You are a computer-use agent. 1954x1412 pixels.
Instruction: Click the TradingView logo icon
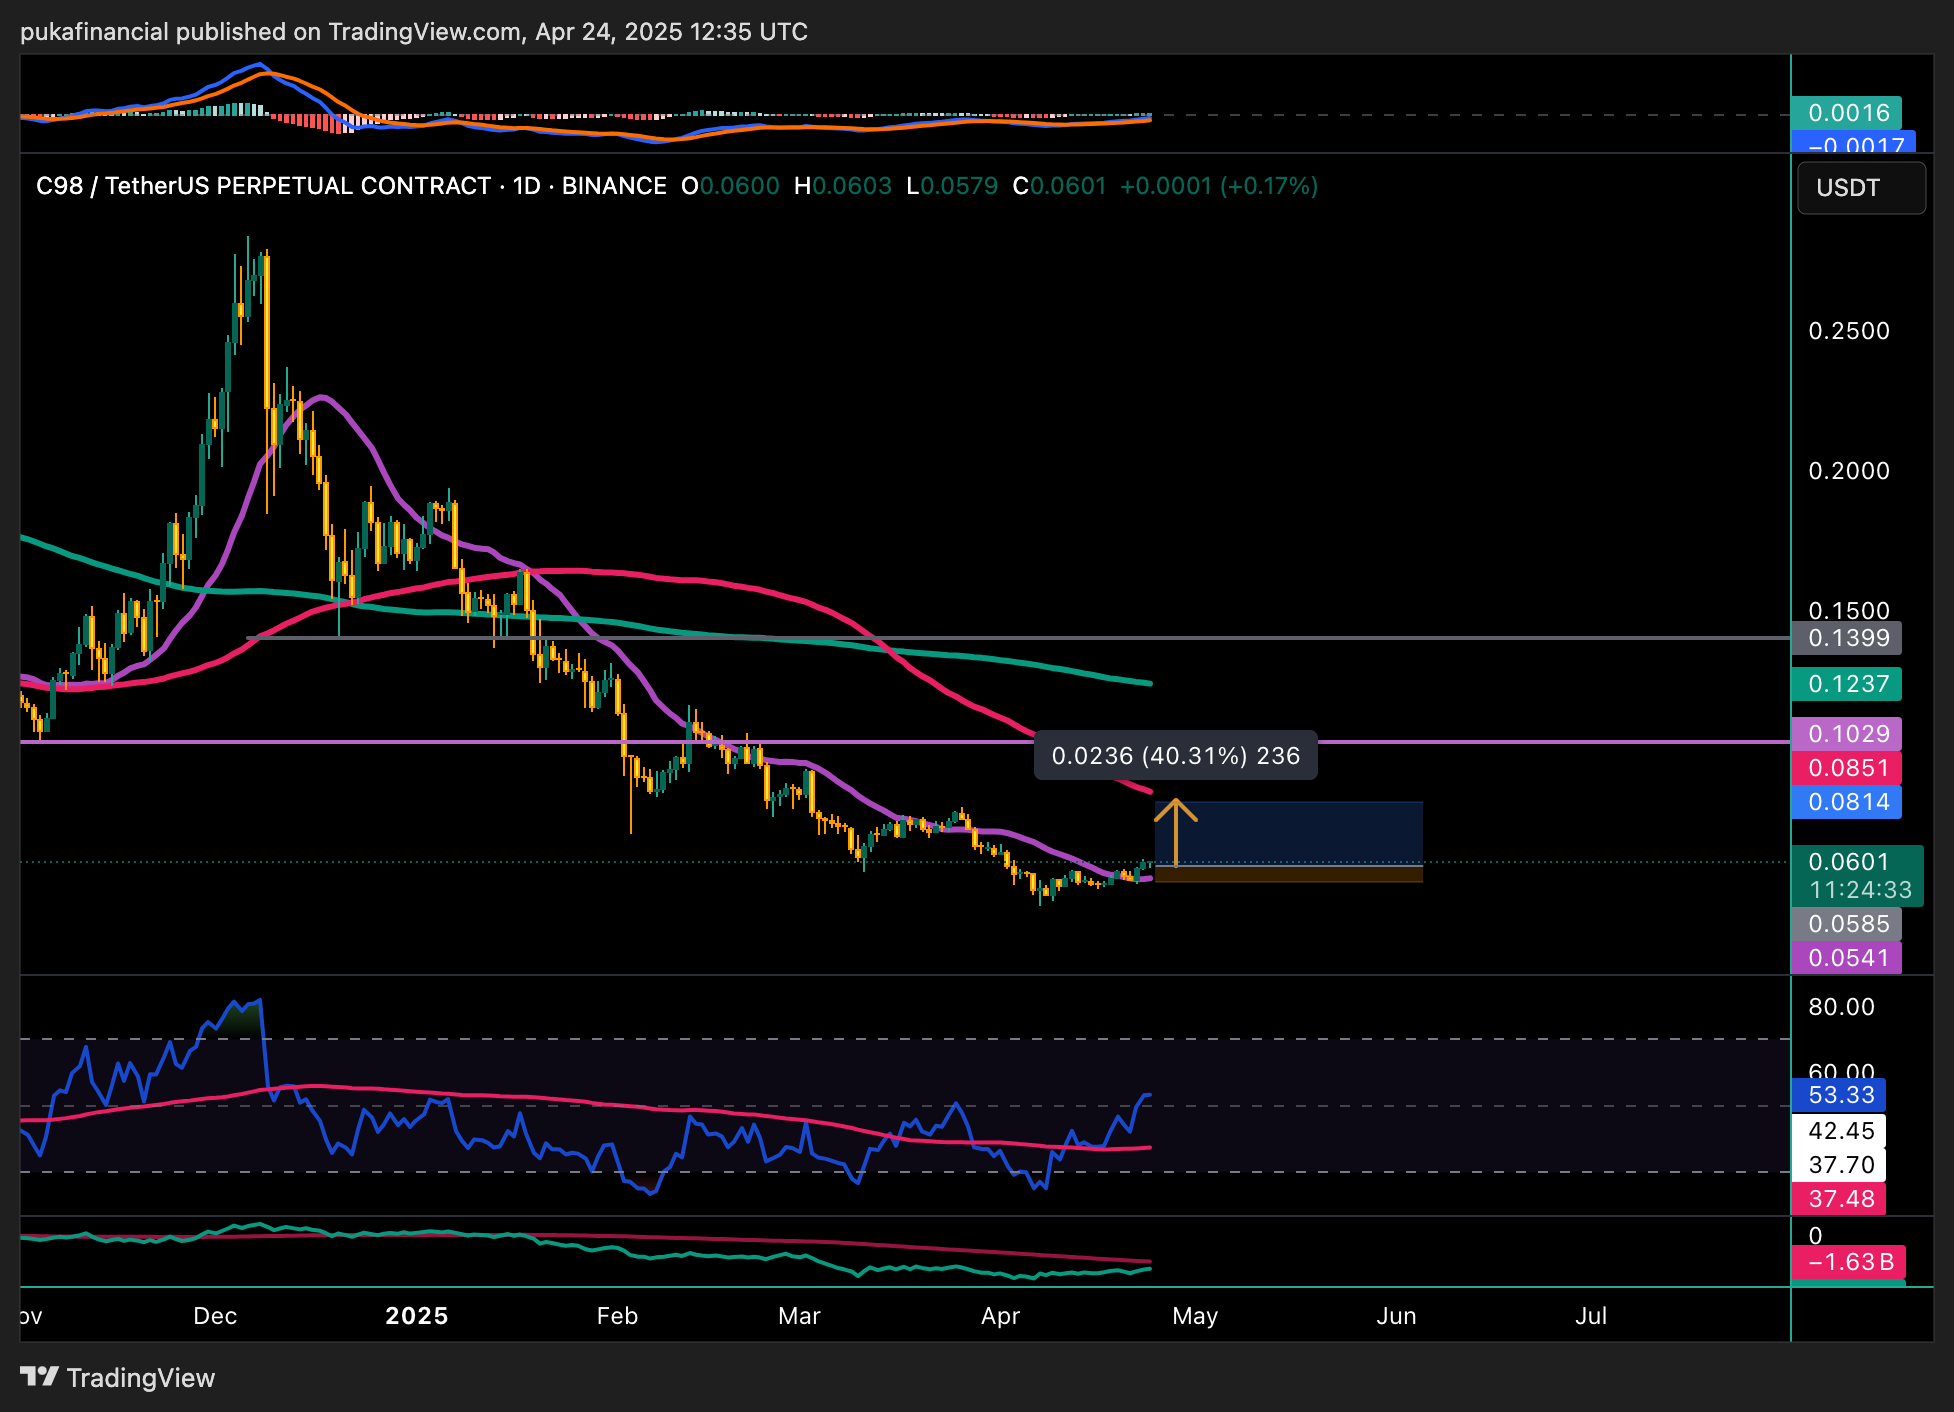40,1377
